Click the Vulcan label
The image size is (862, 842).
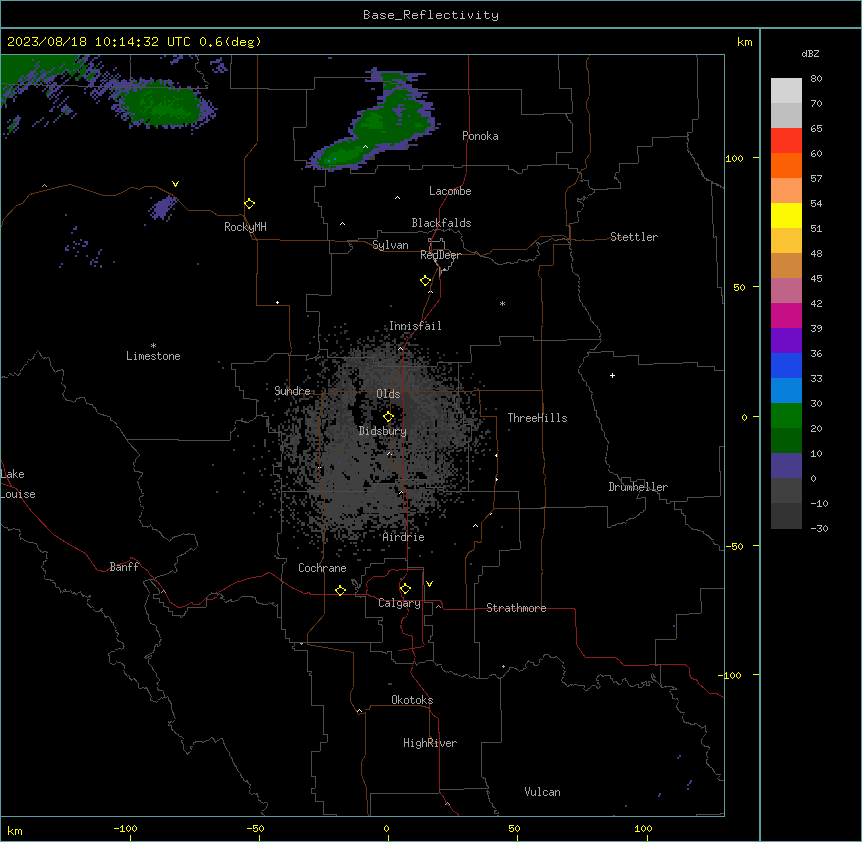542,792
